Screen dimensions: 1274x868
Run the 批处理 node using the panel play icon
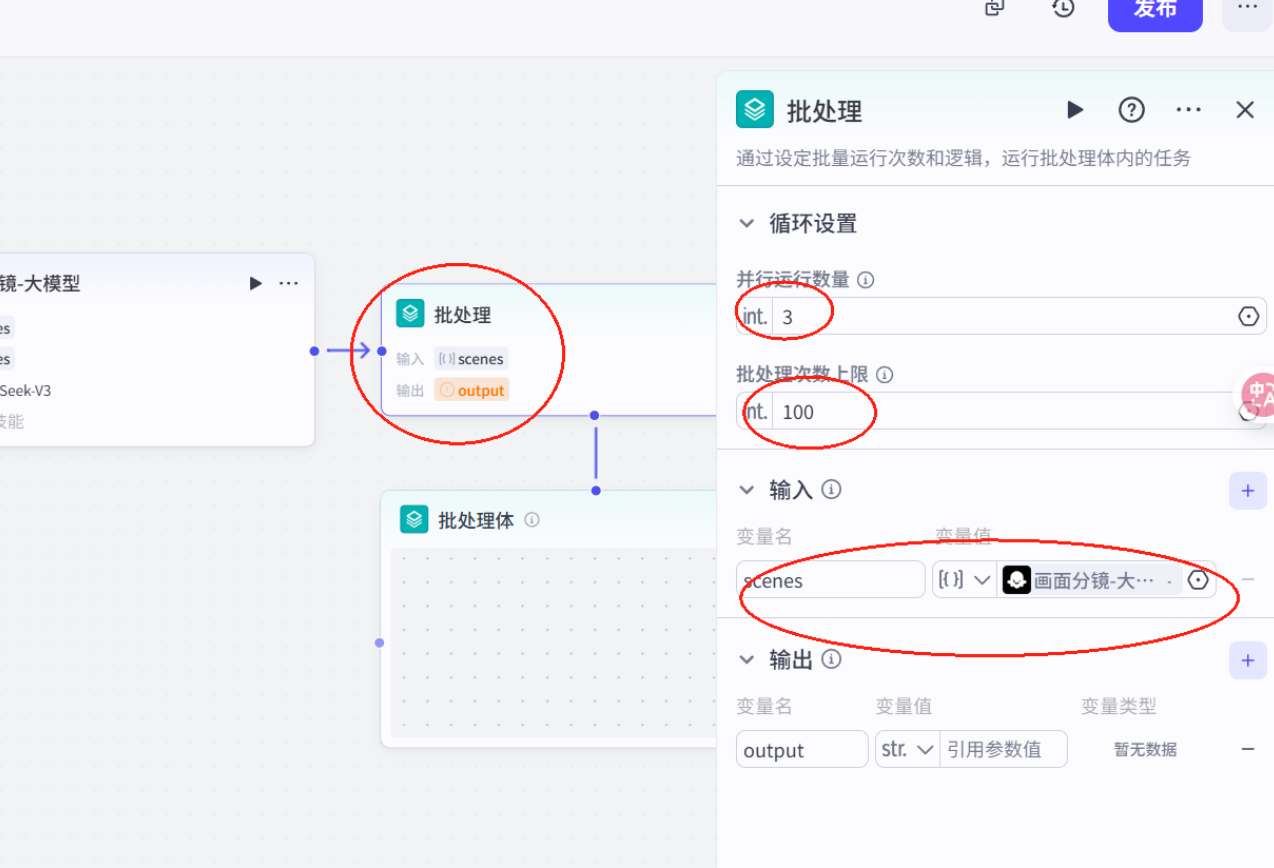(1075, 110)
